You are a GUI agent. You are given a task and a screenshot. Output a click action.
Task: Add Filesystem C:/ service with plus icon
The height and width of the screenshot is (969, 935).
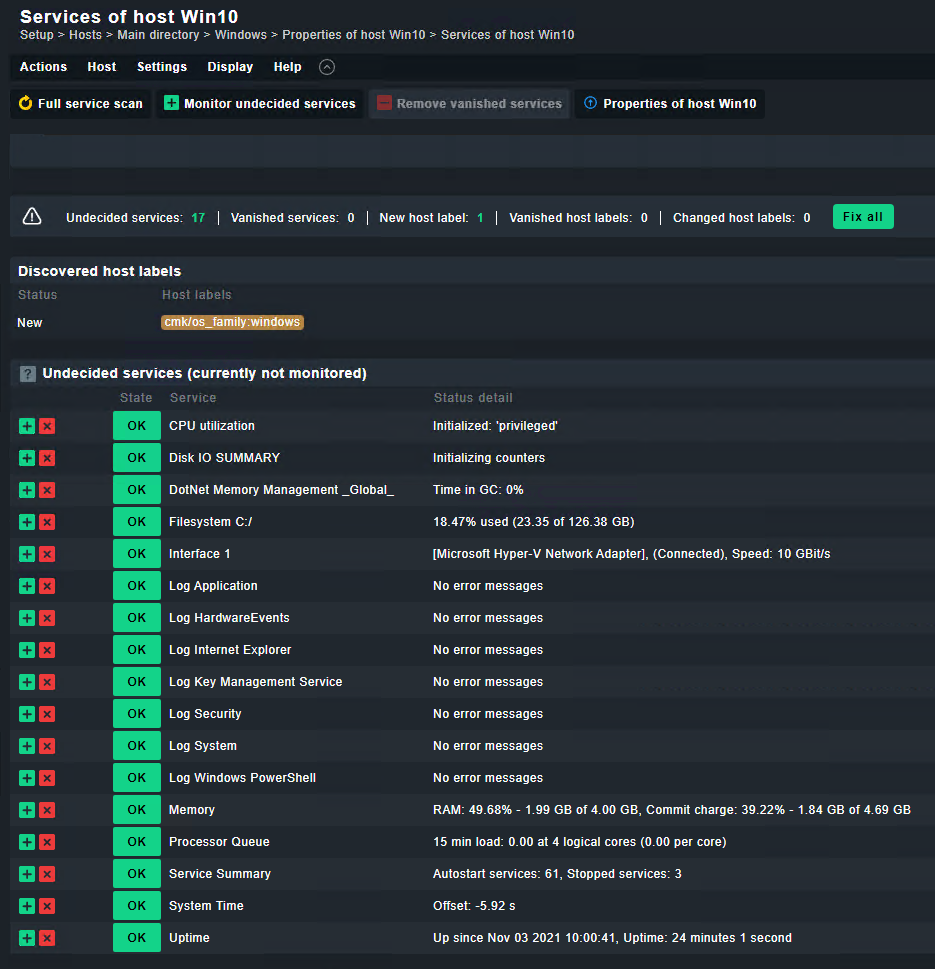pyautogui.click(x=27, y=522)
